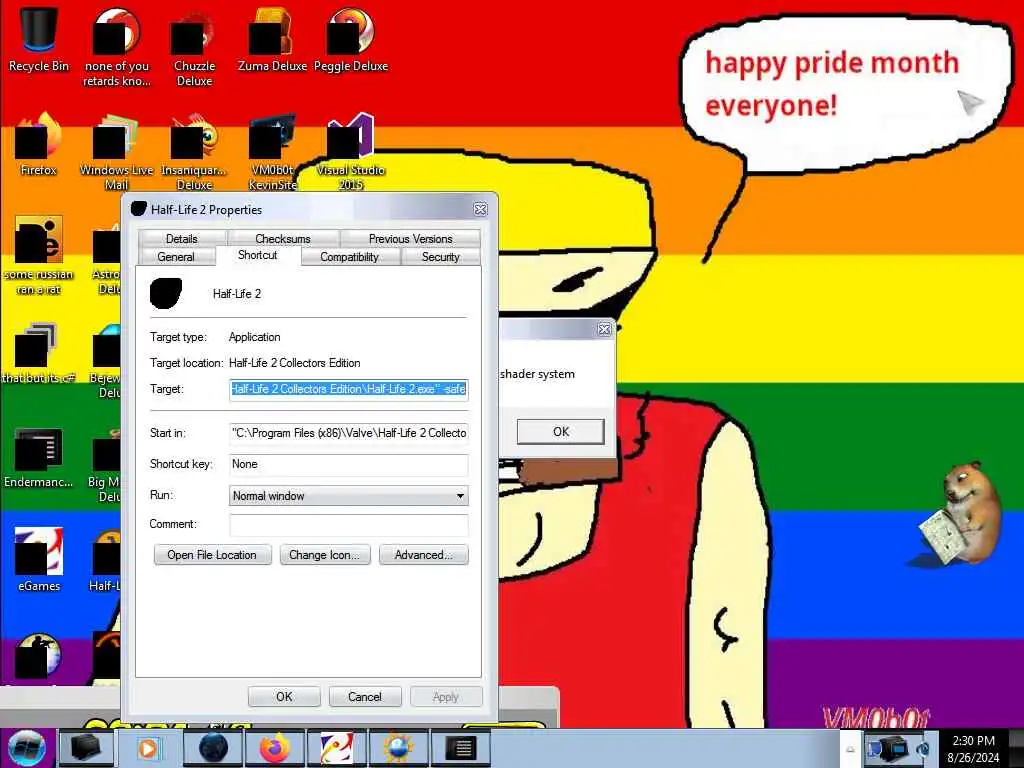Viewport: 1024px width, 768px height.
Task: Cancel the Half-Life 2 Properties dialog
Action: click(364, 697)
